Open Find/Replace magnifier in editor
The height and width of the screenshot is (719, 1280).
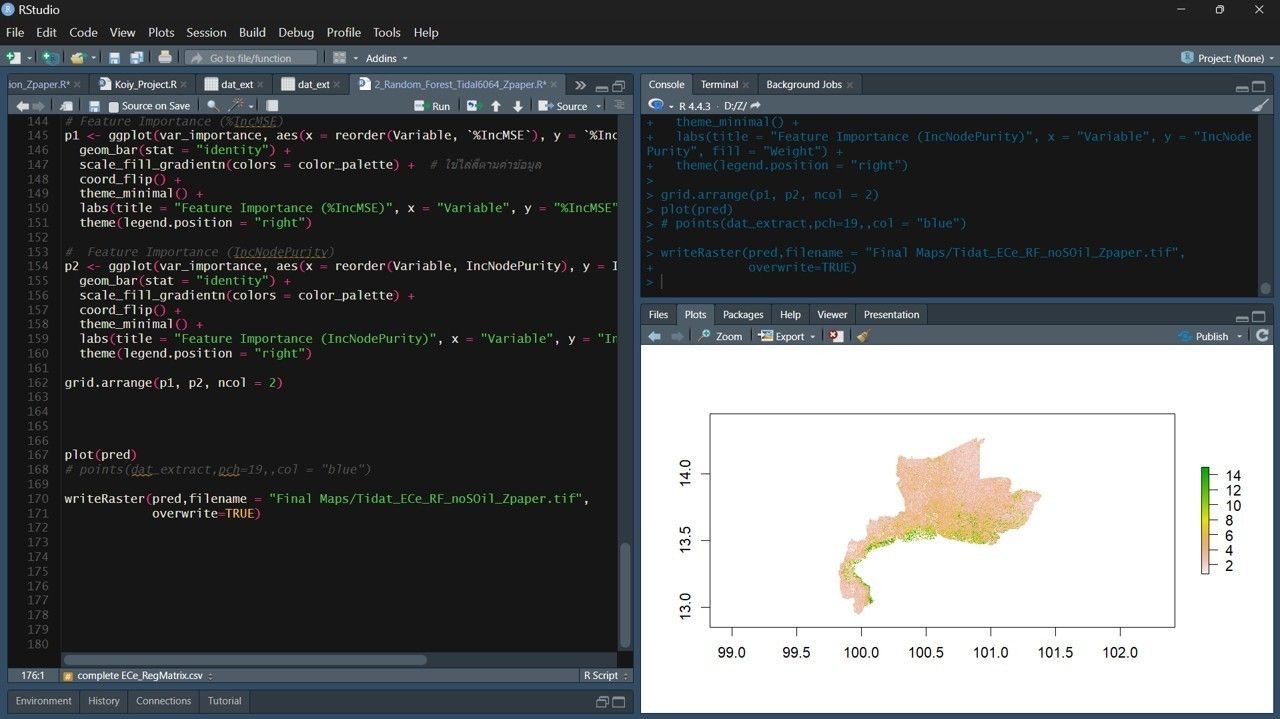coord(212,106)
